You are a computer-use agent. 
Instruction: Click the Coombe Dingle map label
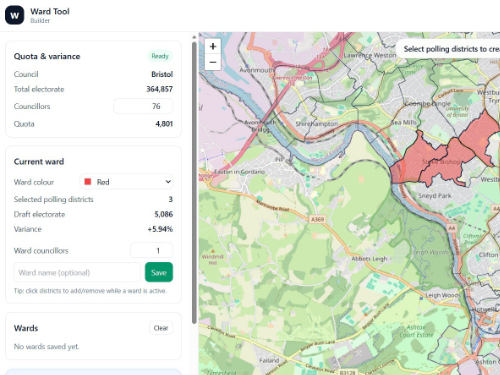[x=428, y=104]
